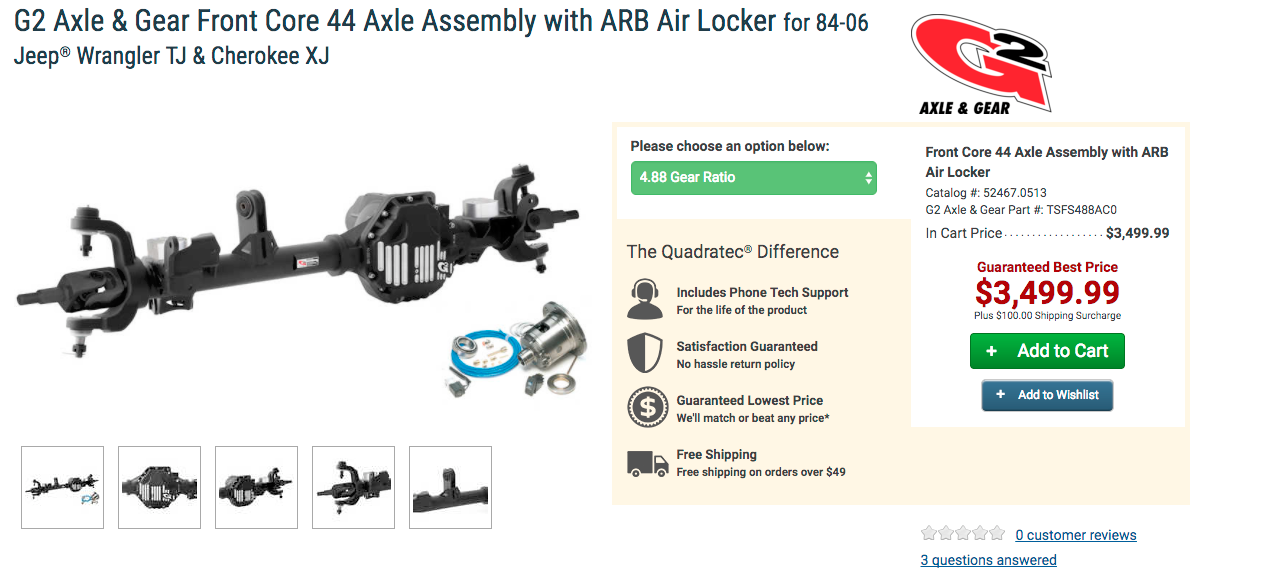This screenshot has width=1287, height=584.
Task: Select third thumbnail of angled differential view
Action: 256,487
